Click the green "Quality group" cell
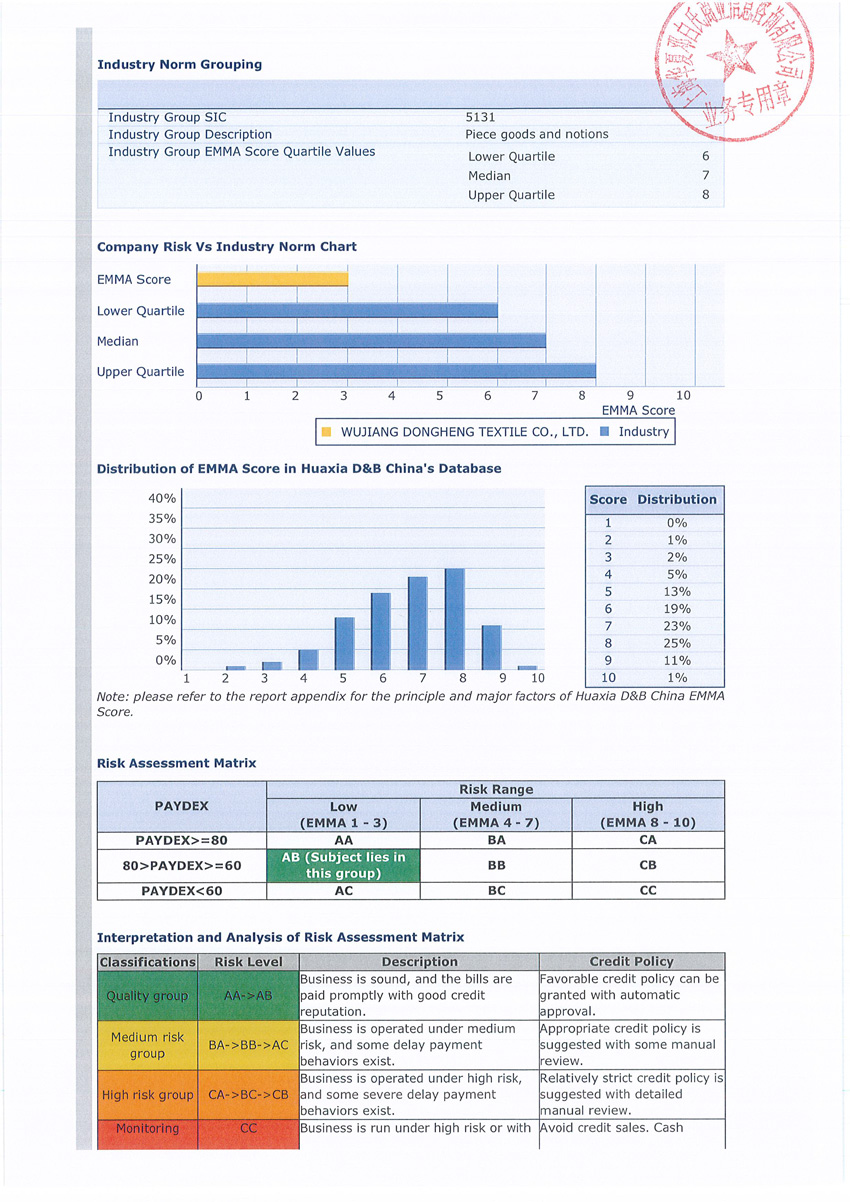Viewport: 850px width, 1202px height. point(147,996)
